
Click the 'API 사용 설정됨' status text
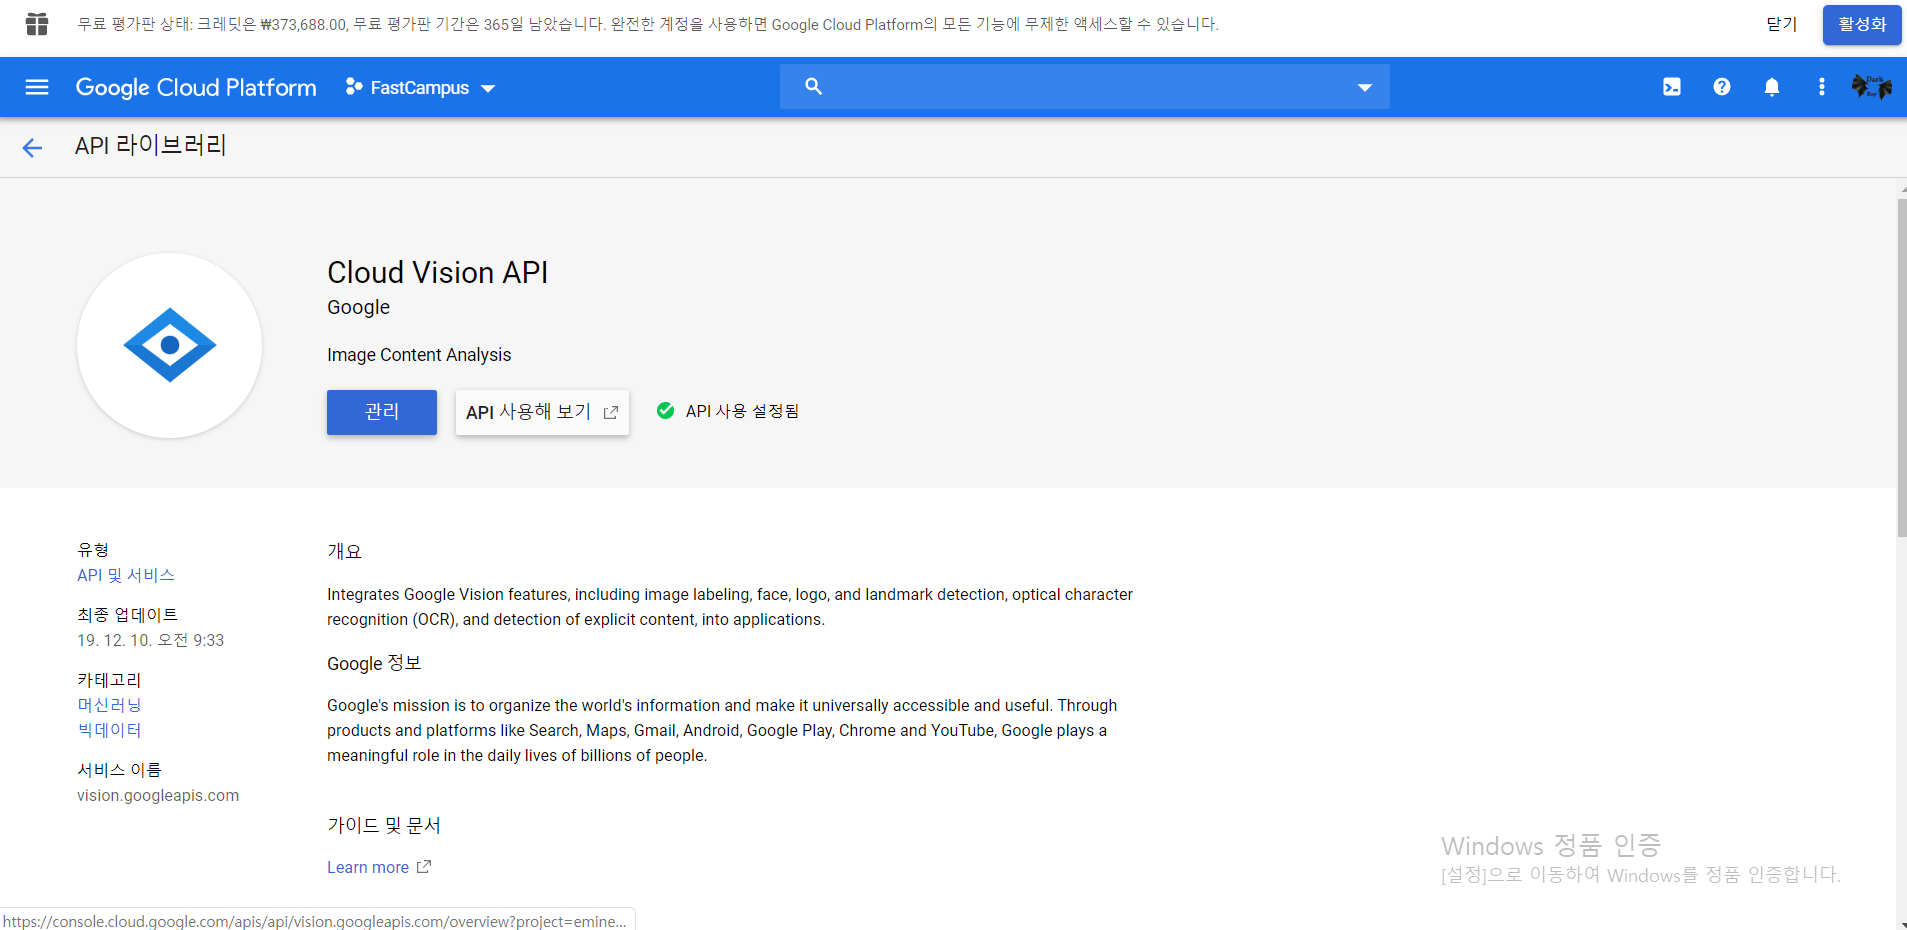pyautogui.click(x=742, y=411)
